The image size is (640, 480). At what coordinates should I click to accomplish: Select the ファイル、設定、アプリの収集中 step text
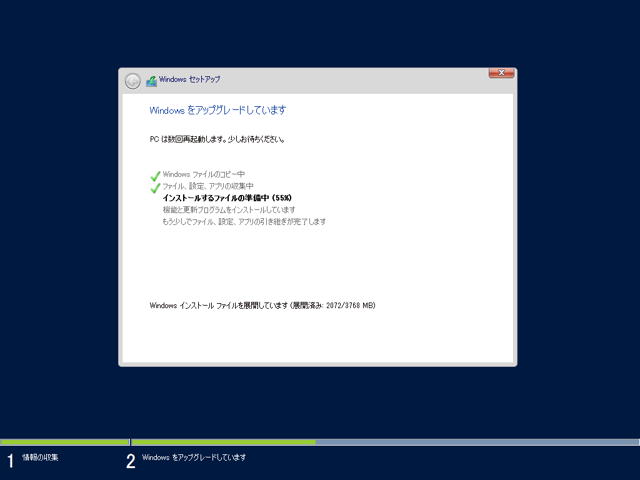208,186
